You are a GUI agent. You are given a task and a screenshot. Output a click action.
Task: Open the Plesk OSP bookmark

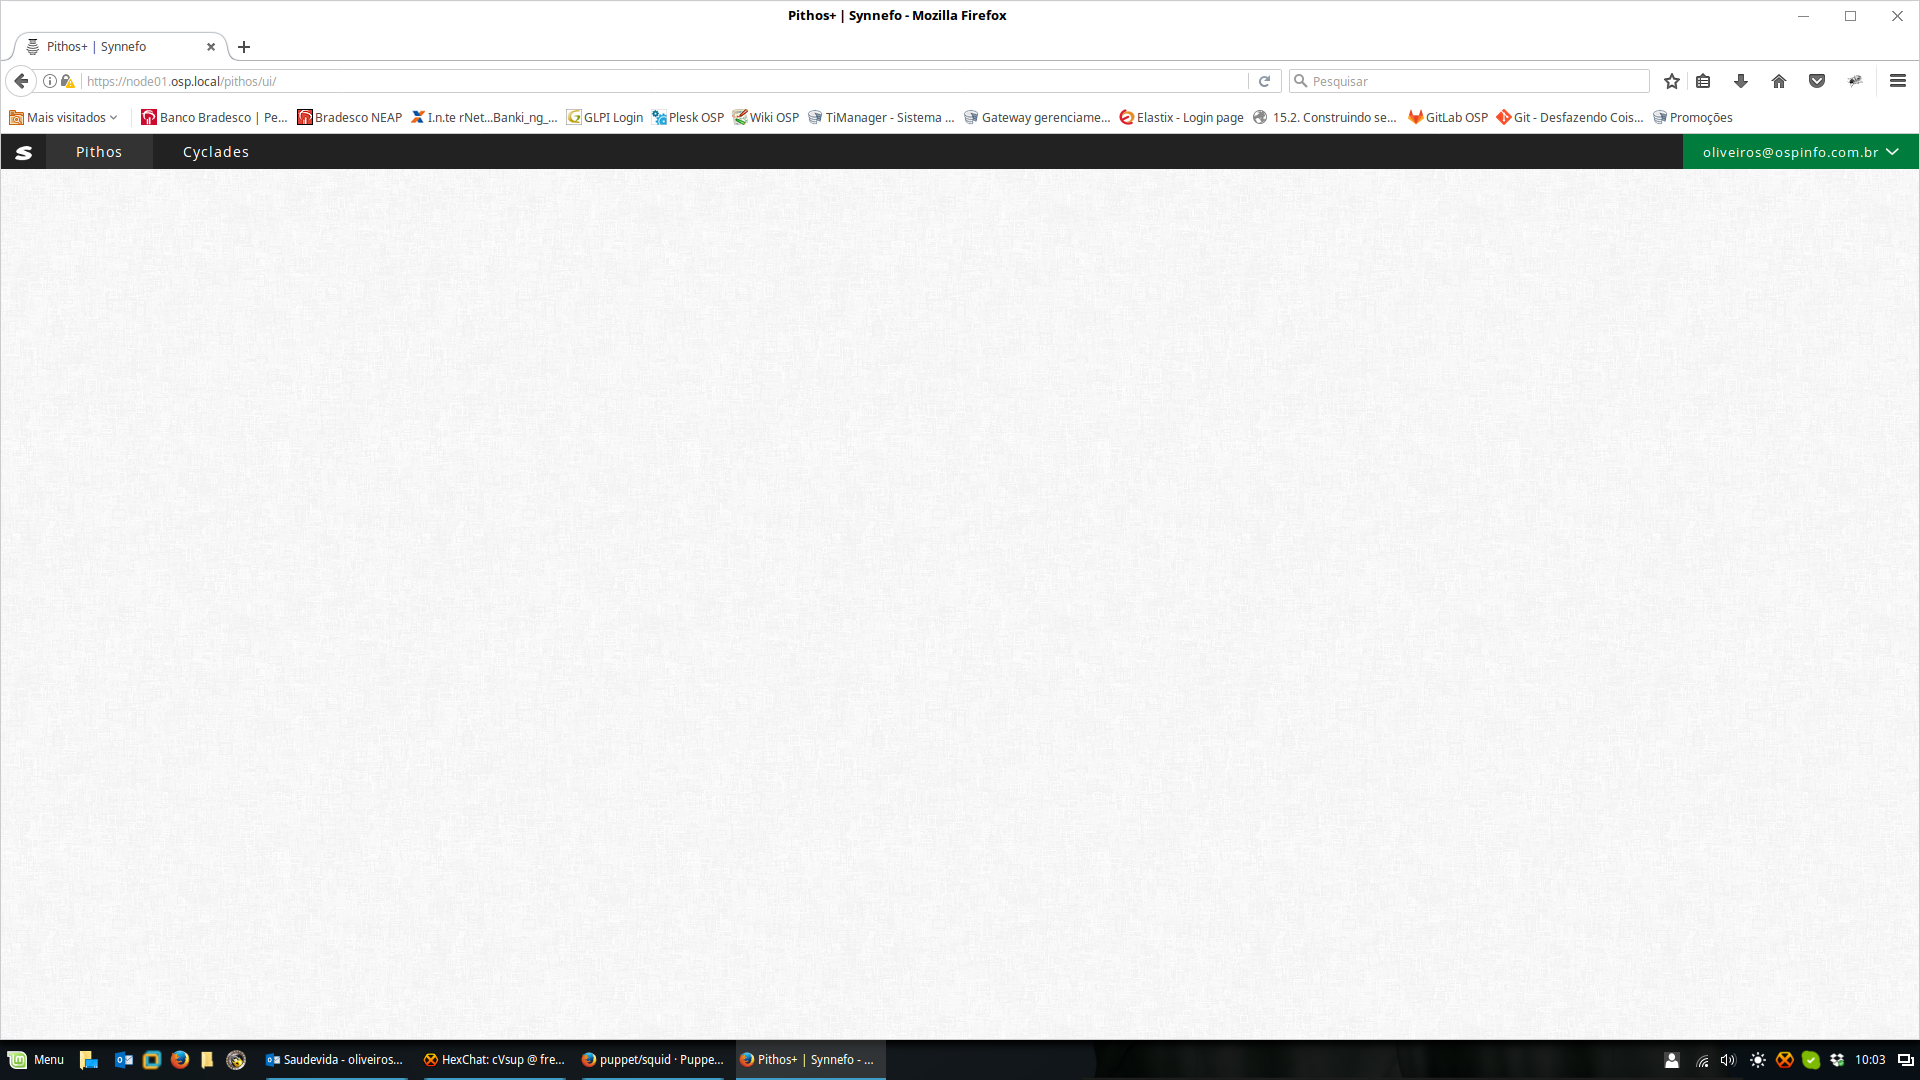(688, 117)
